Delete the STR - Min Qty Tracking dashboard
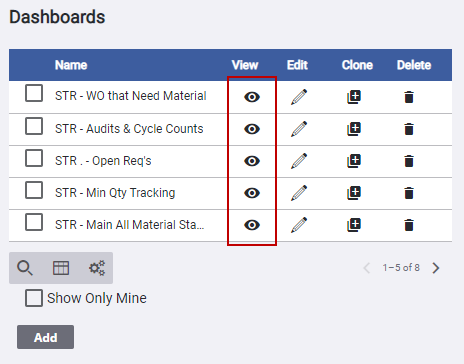This screenshot has width=464, height=364. 409,193
